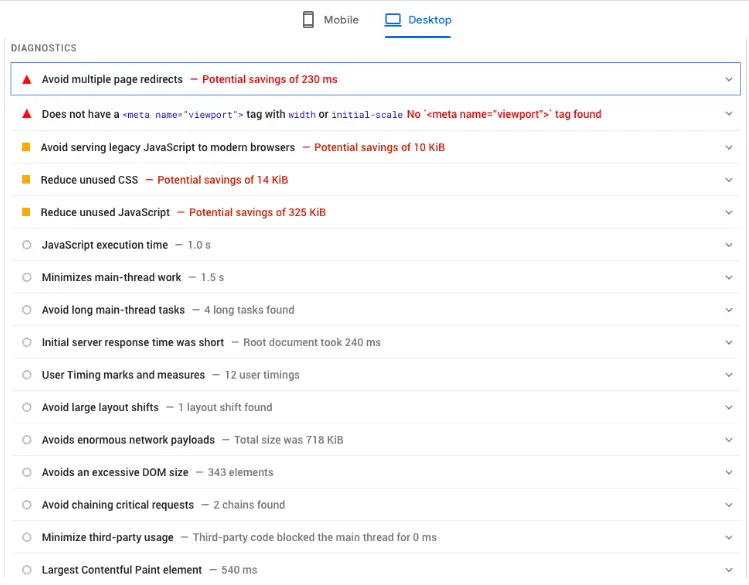Expand the User Timing marks and measures chevron
Viewport: 749px width, 585px height.
tap(729, 375)
